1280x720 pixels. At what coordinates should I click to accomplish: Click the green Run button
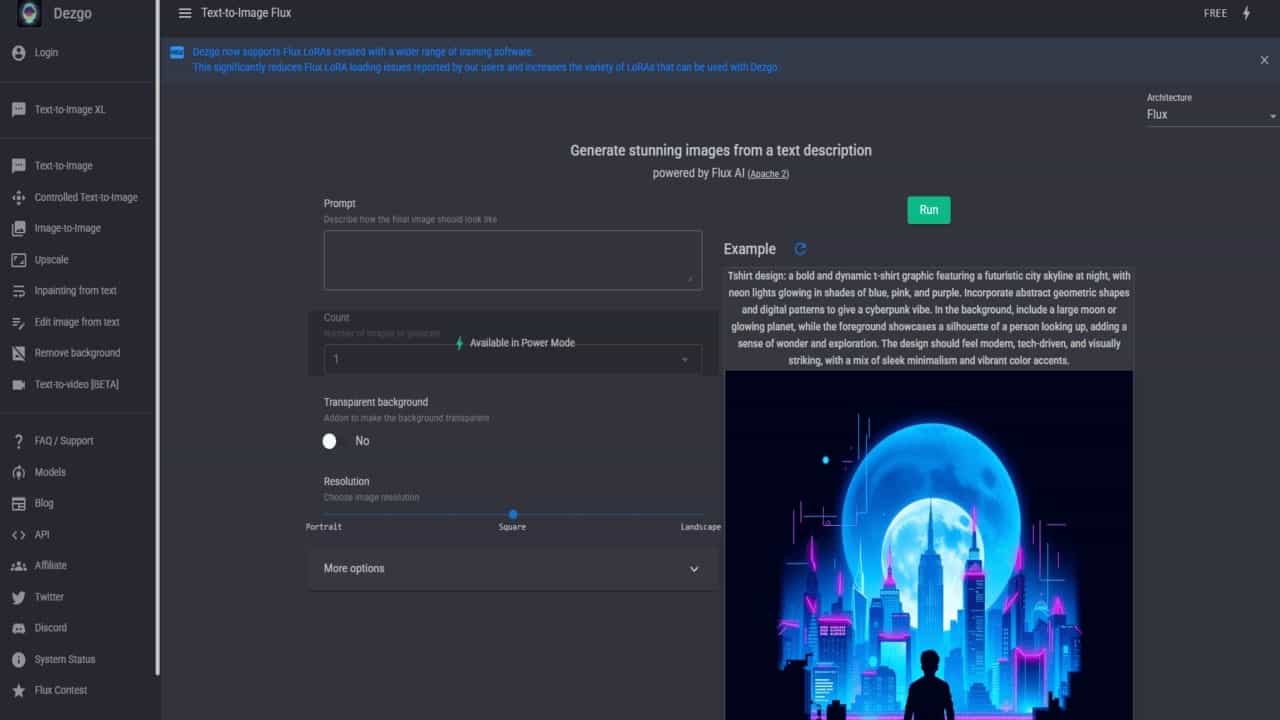pyautogui.click(x=928, y=210)
